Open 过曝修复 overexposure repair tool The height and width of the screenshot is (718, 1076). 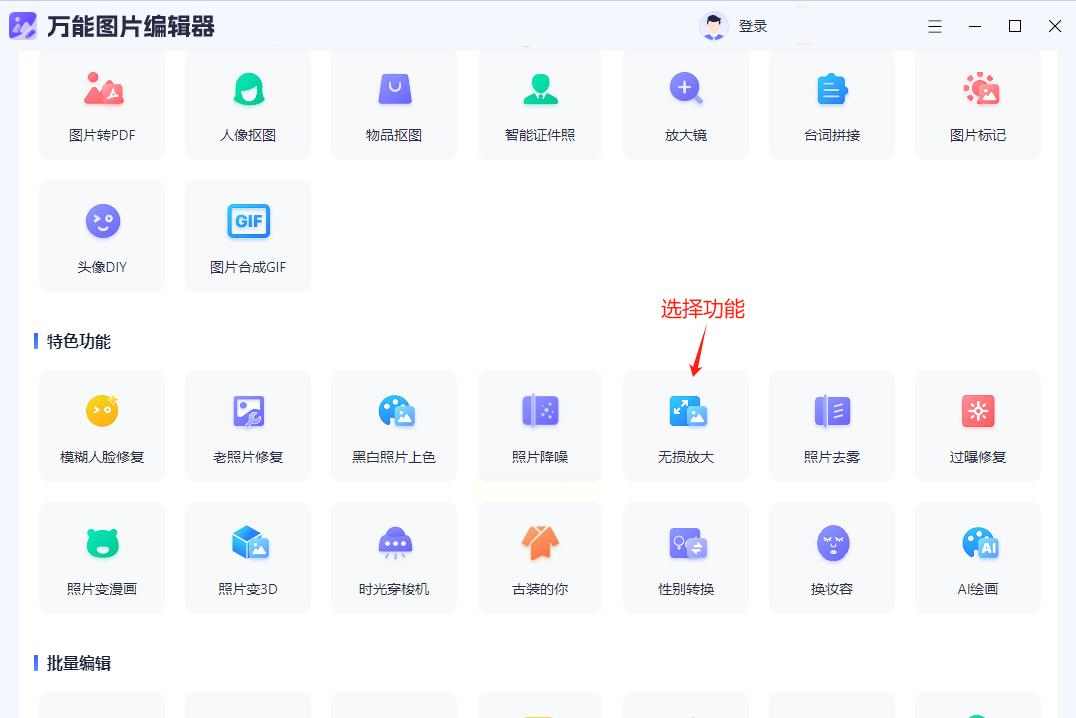point(978,426)
